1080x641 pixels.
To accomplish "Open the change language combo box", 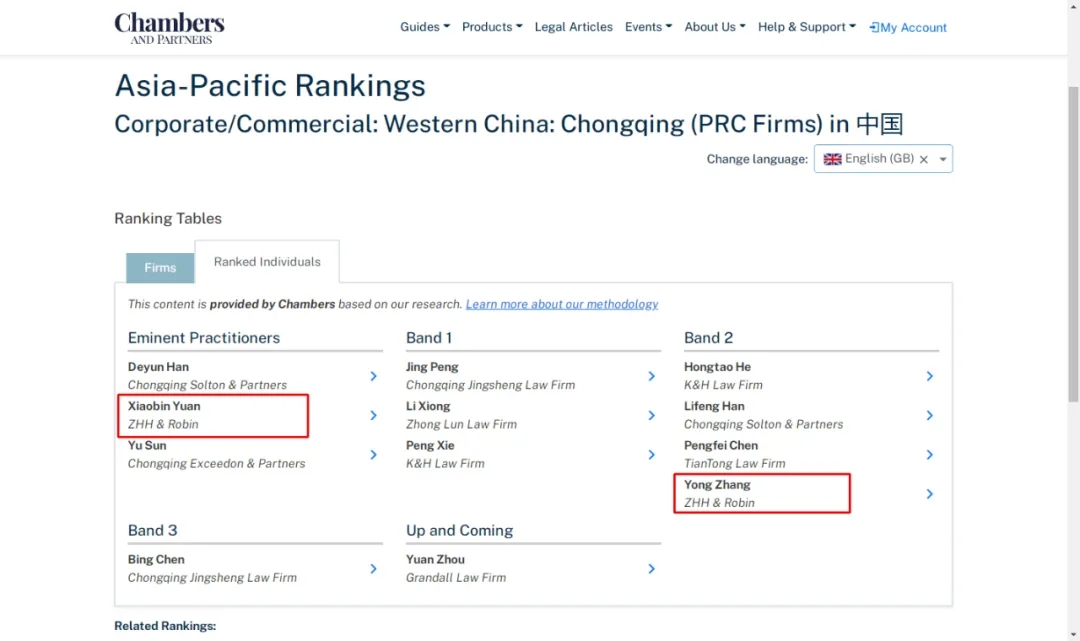I will click(x=943, y=159).
